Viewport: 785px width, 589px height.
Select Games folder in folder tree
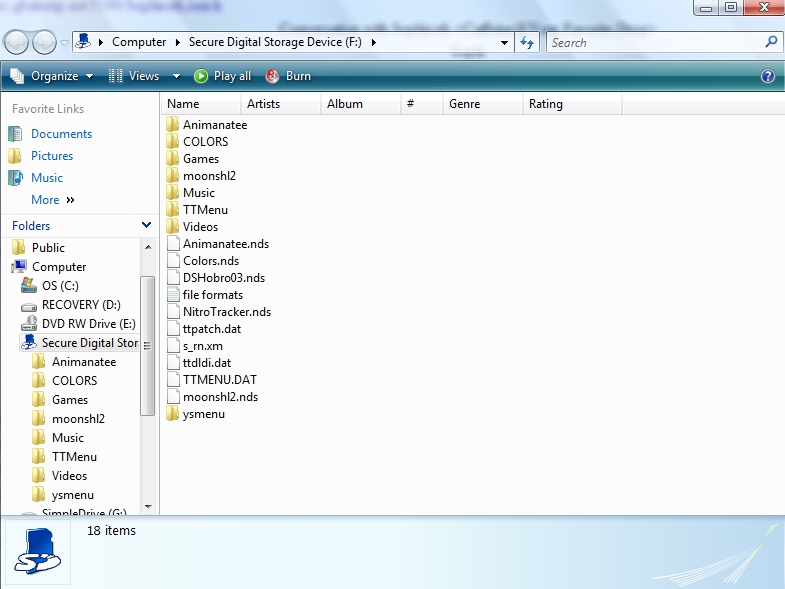coord(70,400)
